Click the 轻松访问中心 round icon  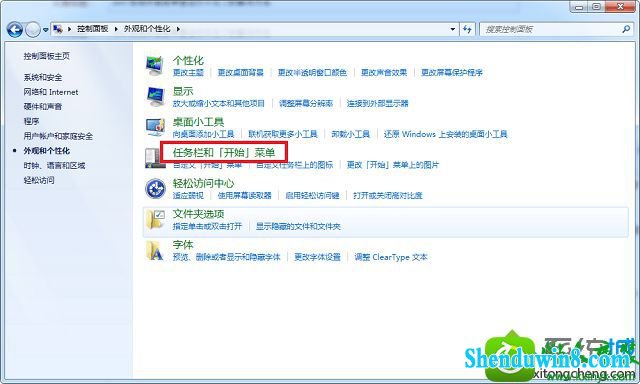click(x=155, y=189)
